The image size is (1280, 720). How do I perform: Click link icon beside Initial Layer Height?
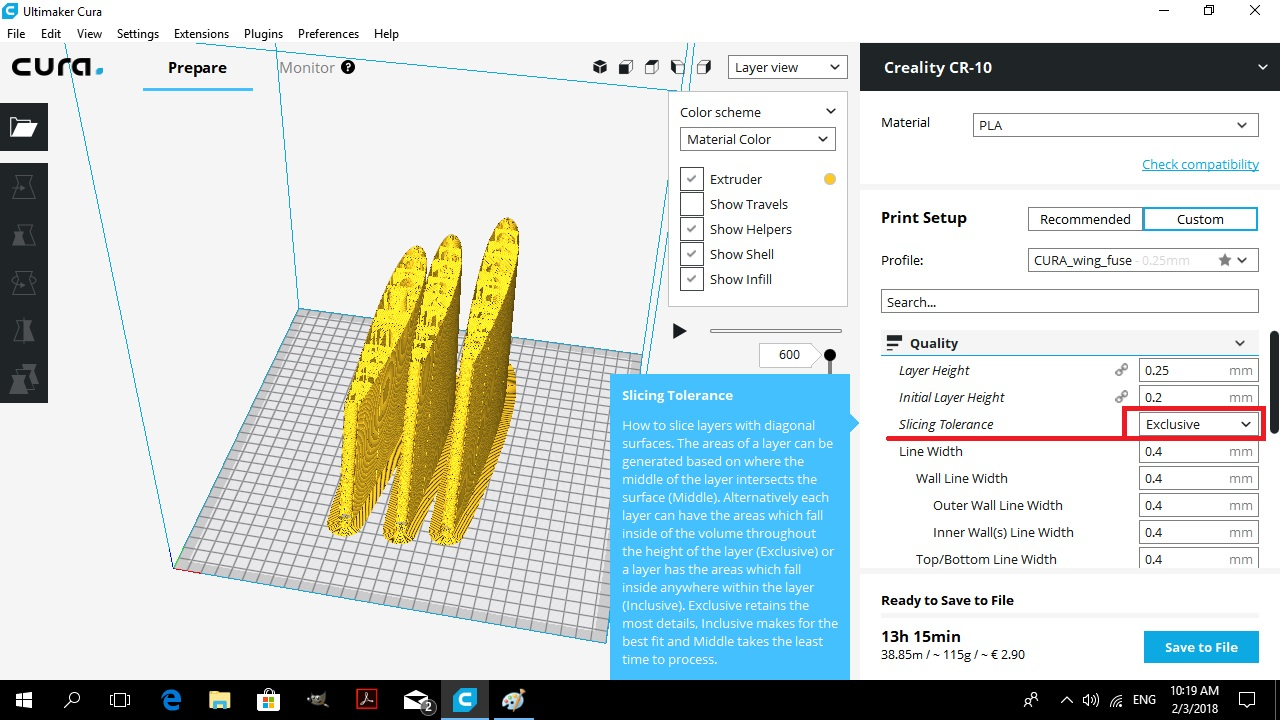coord(1122,397)
